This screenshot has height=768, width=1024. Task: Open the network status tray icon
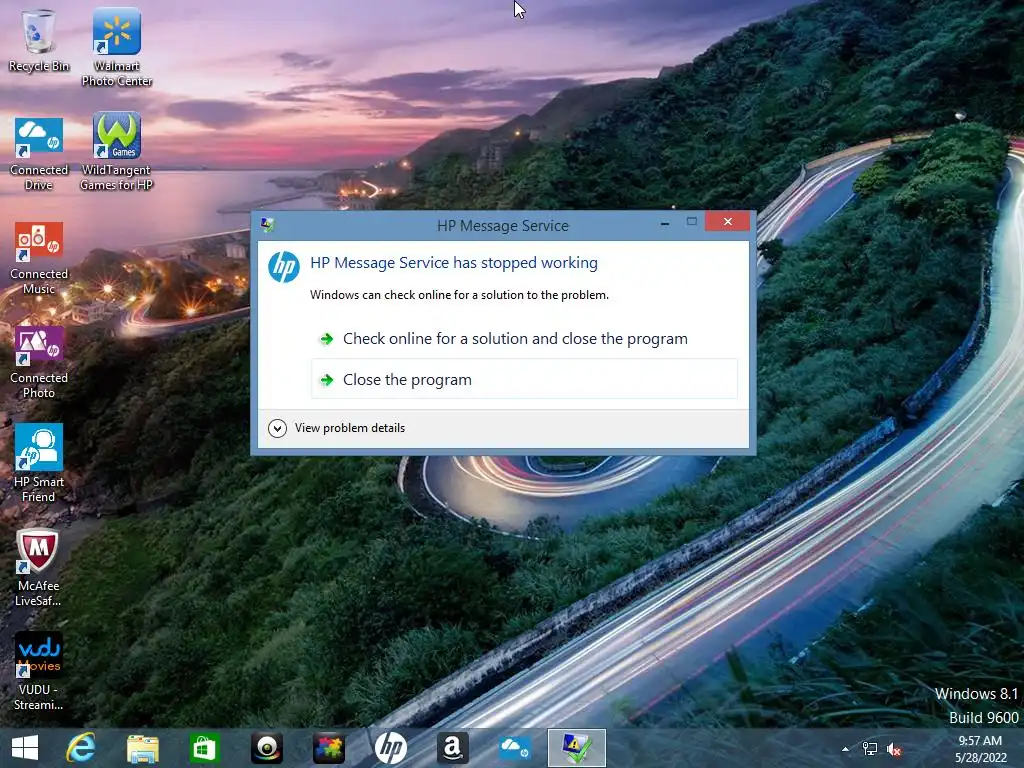point(870,749)
